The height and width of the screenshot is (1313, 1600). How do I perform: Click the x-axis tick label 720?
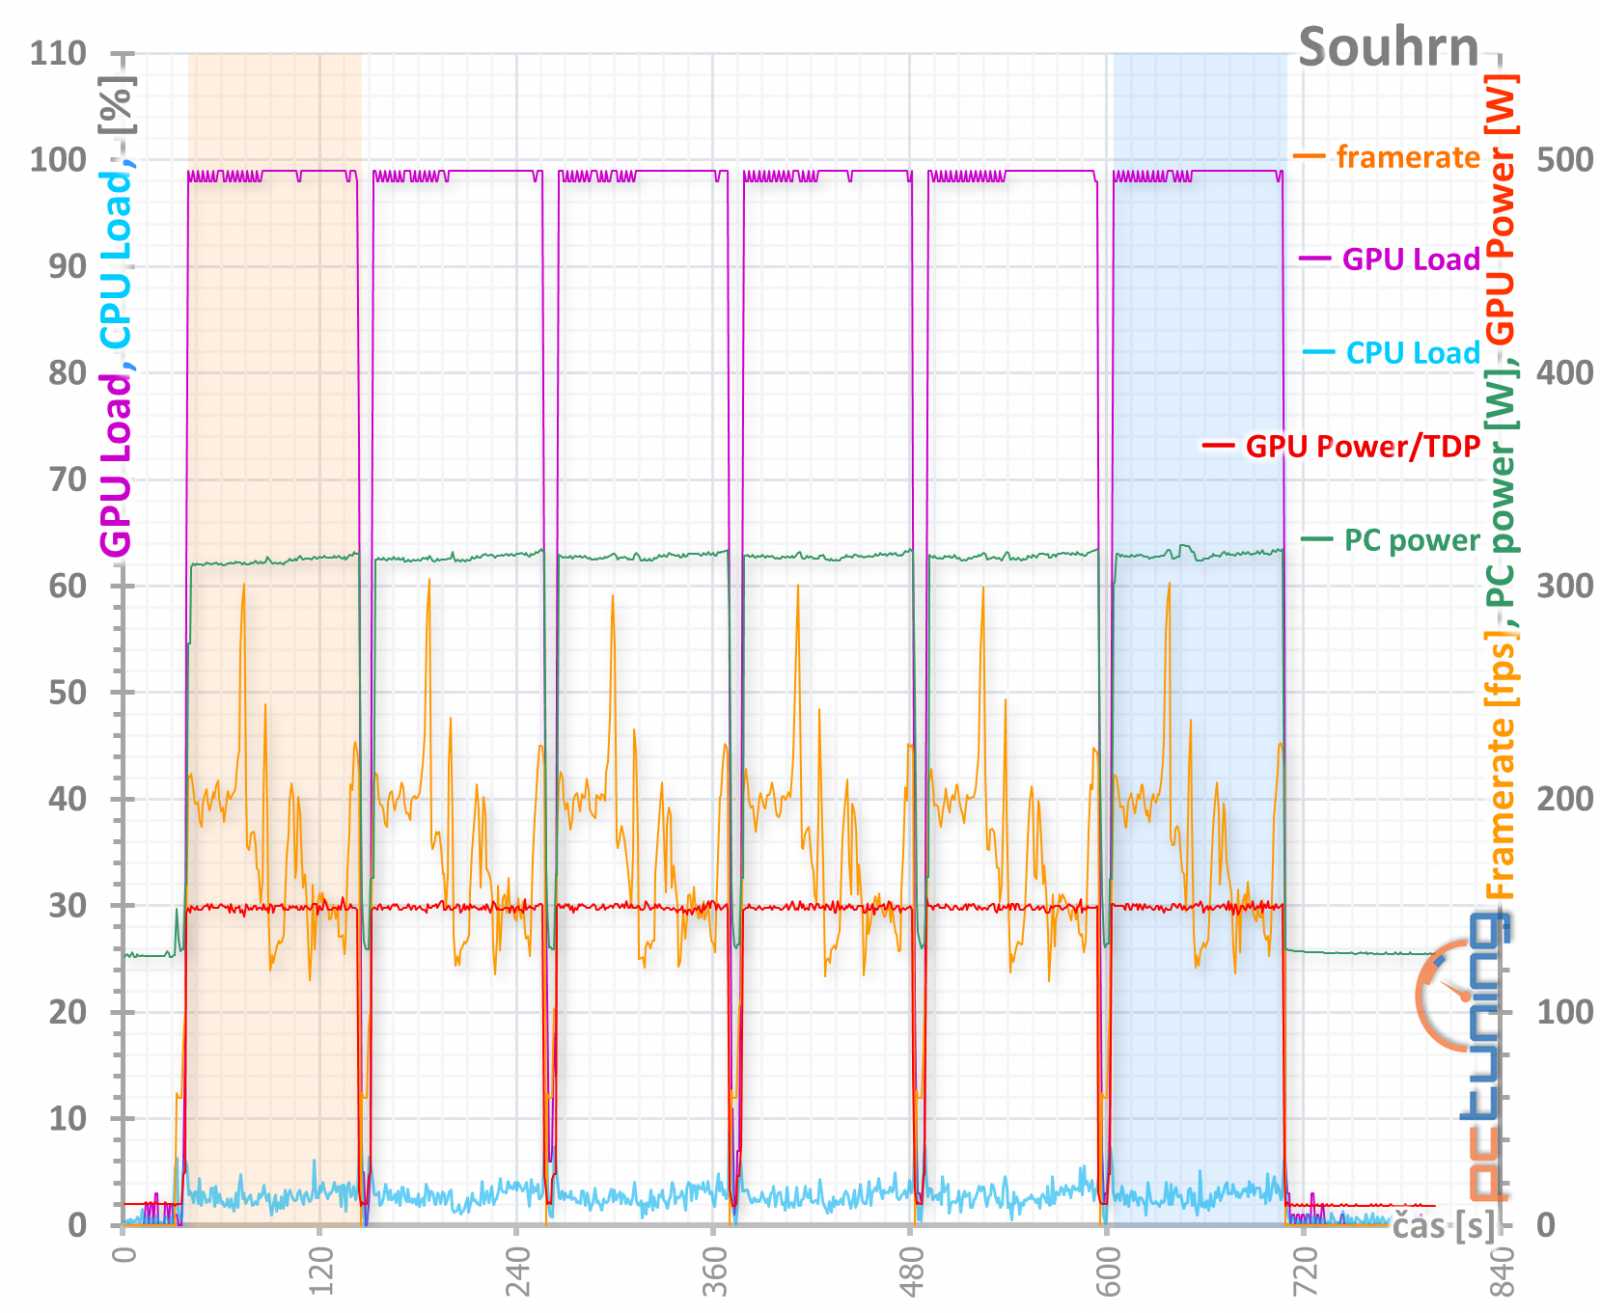pyautogui.click(x=1305, y=1271)
